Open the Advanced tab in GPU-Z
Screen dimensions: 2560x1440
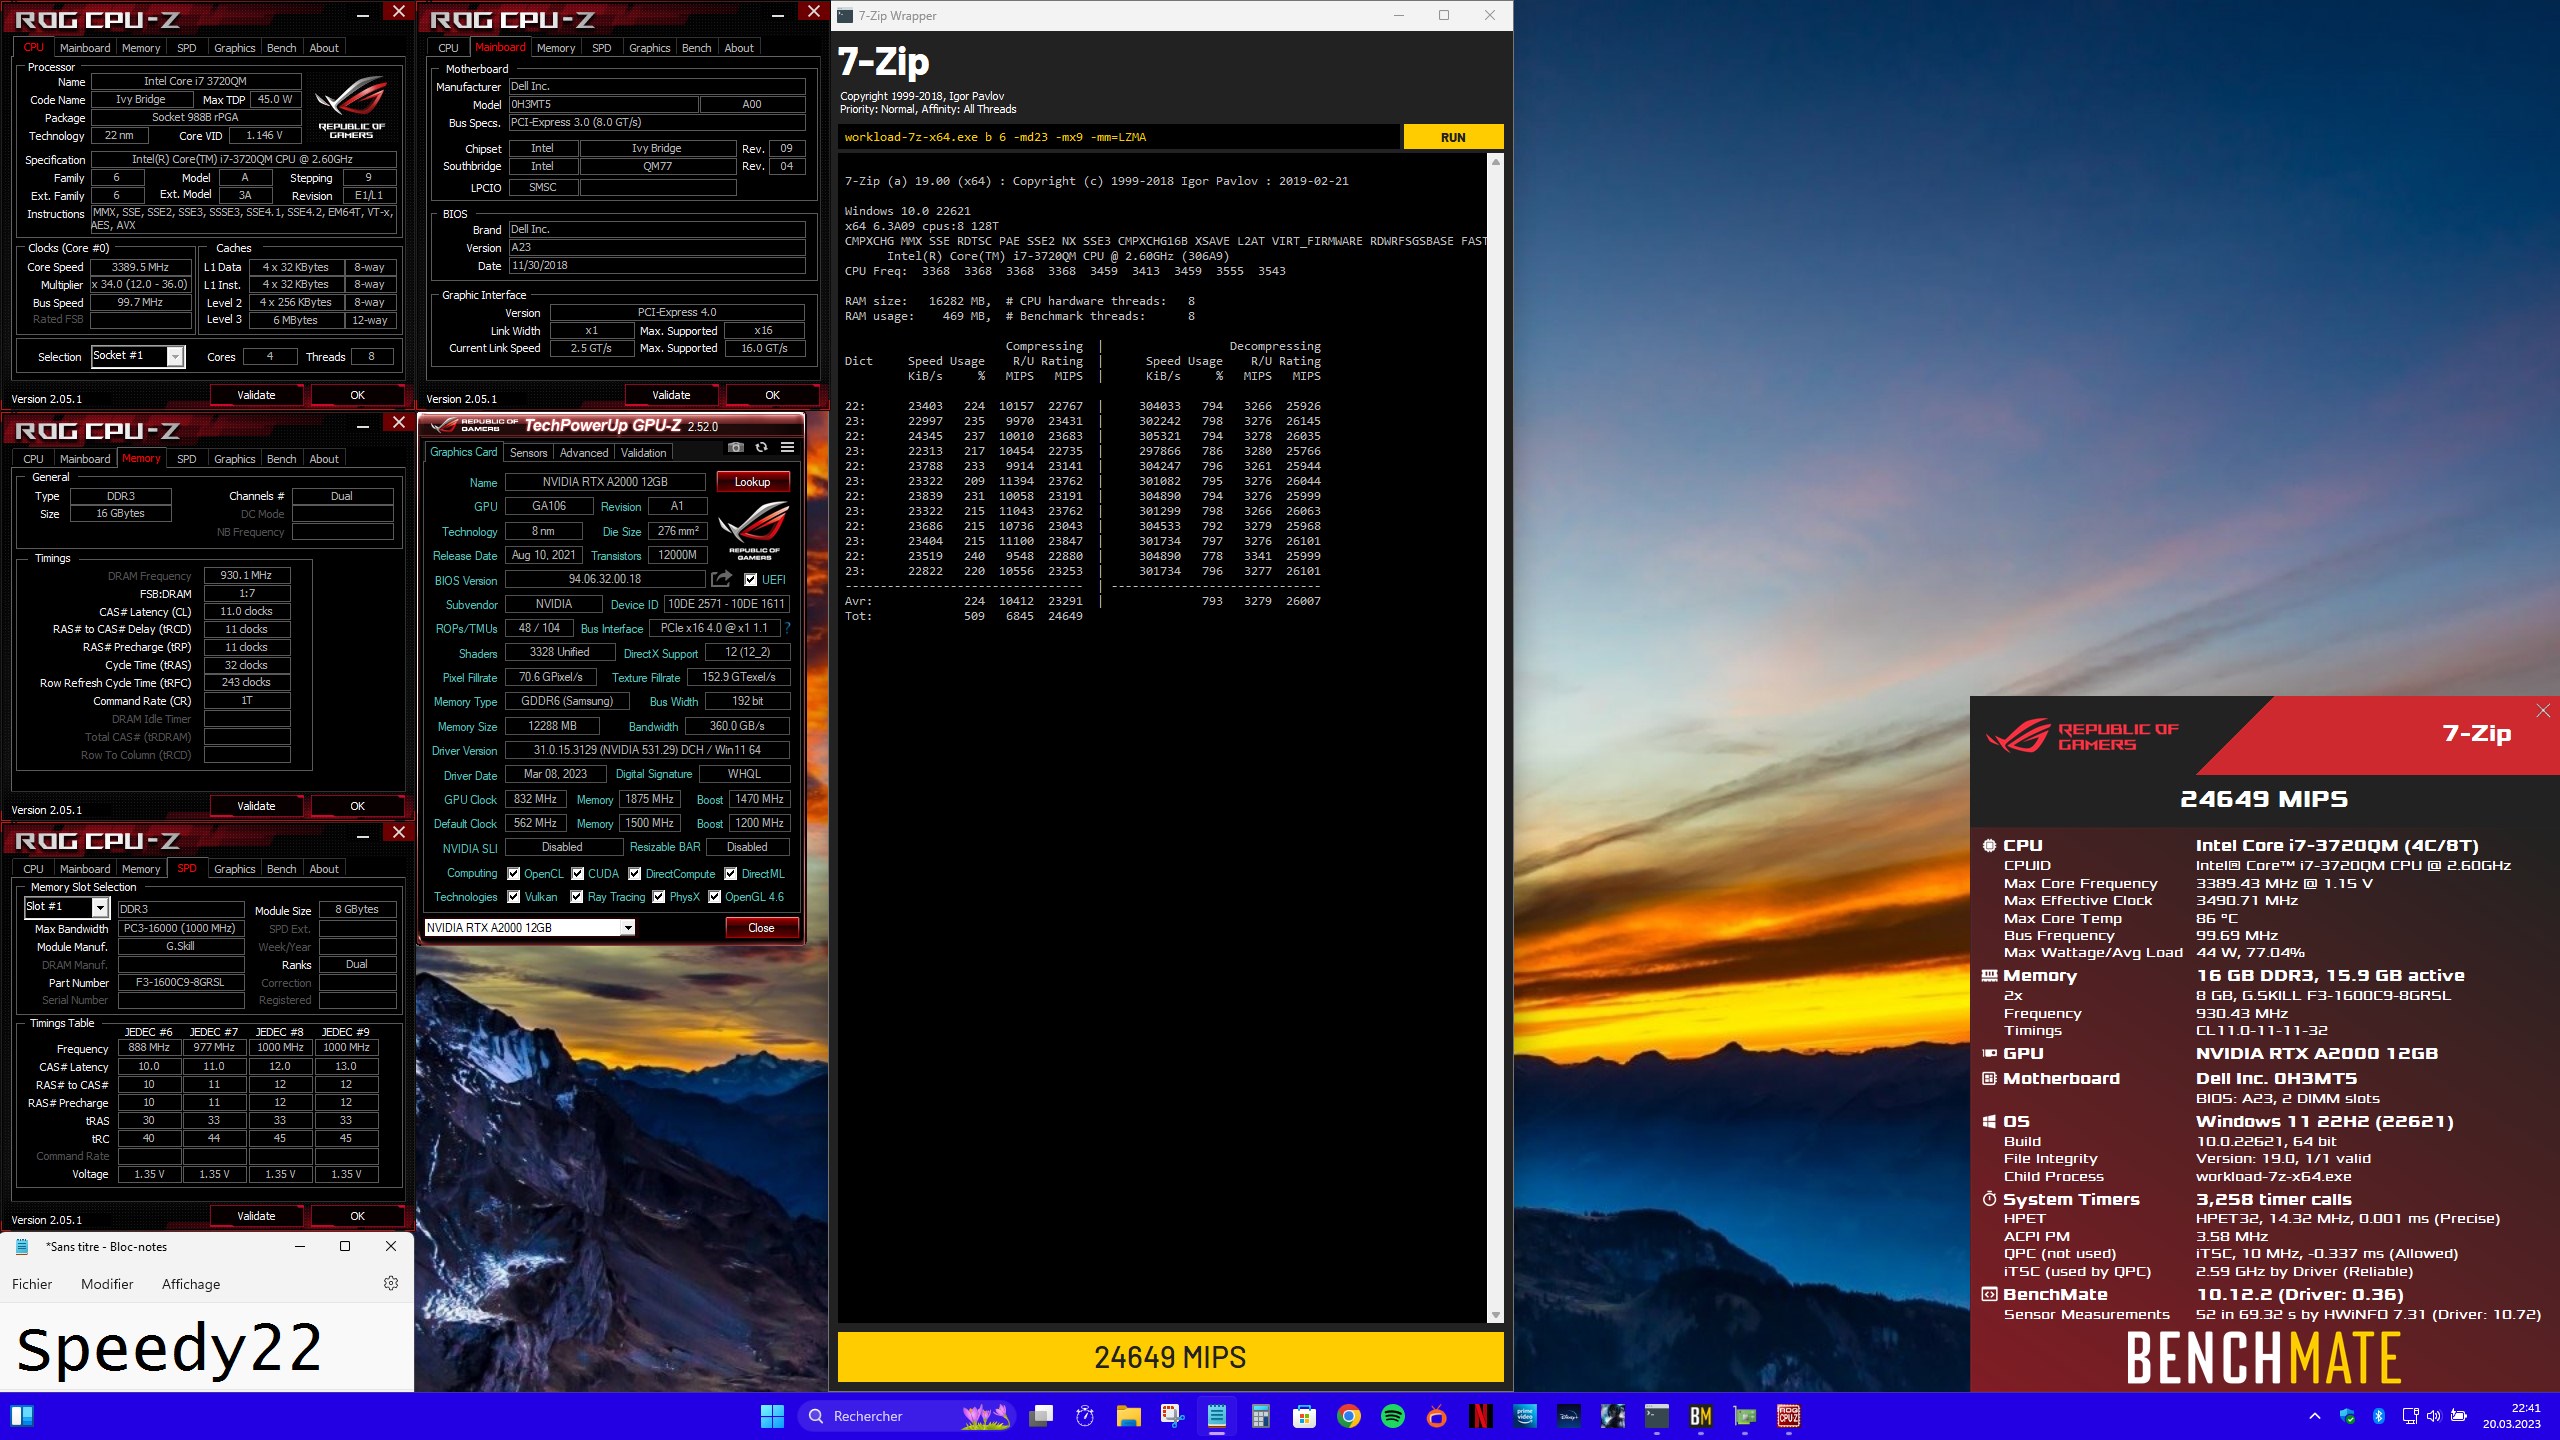click(x=584, y=453)
